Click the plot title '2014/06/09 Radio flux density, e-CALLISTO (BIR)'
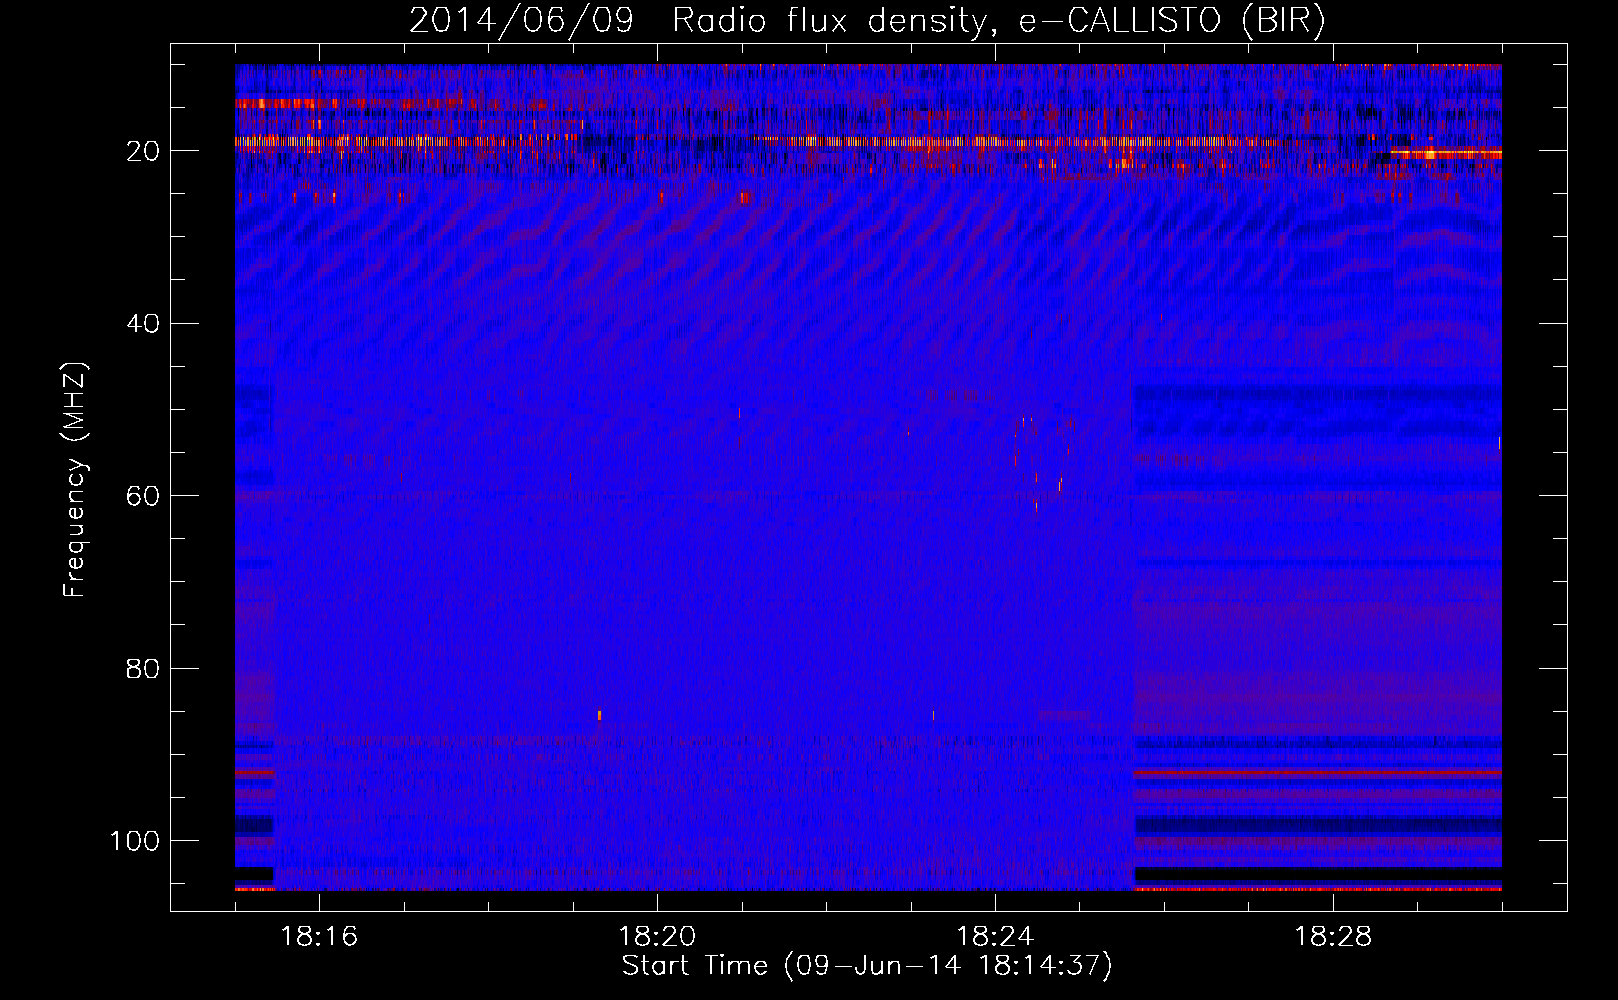 pos(867,20)
